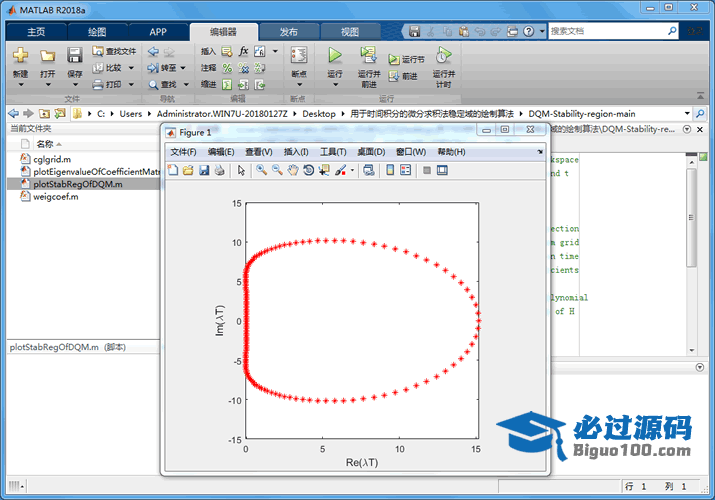Click the Help question mark icon
This screenshot has width=715, height=500.
(x=528, y=31)
